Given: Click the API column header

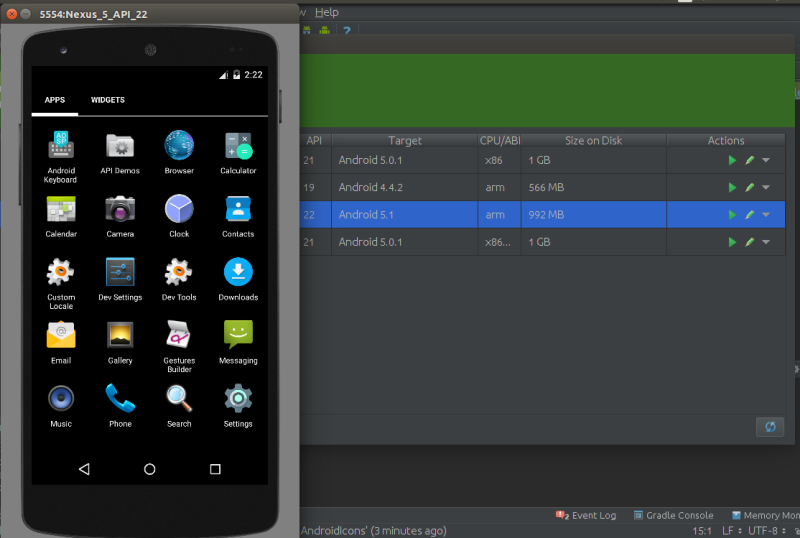Looking at the screenshot, I should click(x=314, y=140).
